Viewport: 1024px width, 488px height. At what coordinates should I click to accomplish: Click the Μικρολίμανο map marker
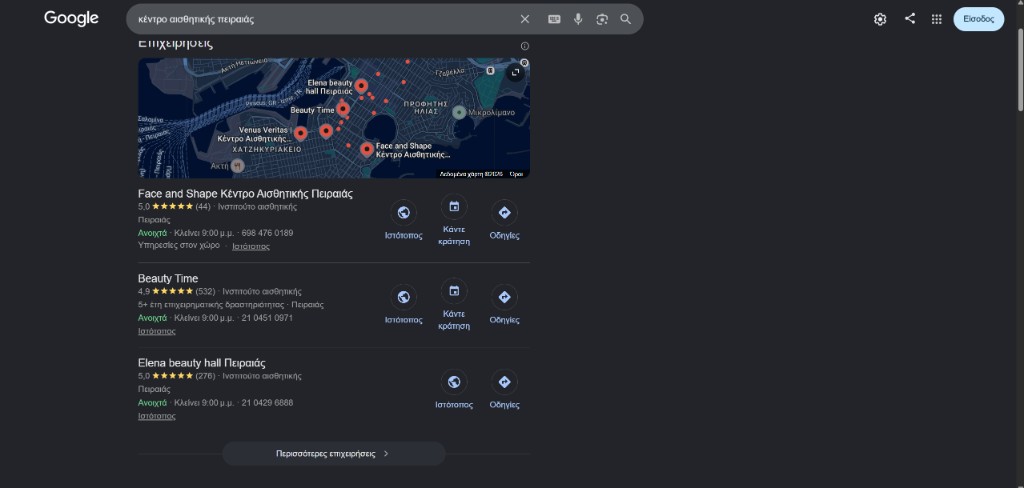tap(459, 112)
